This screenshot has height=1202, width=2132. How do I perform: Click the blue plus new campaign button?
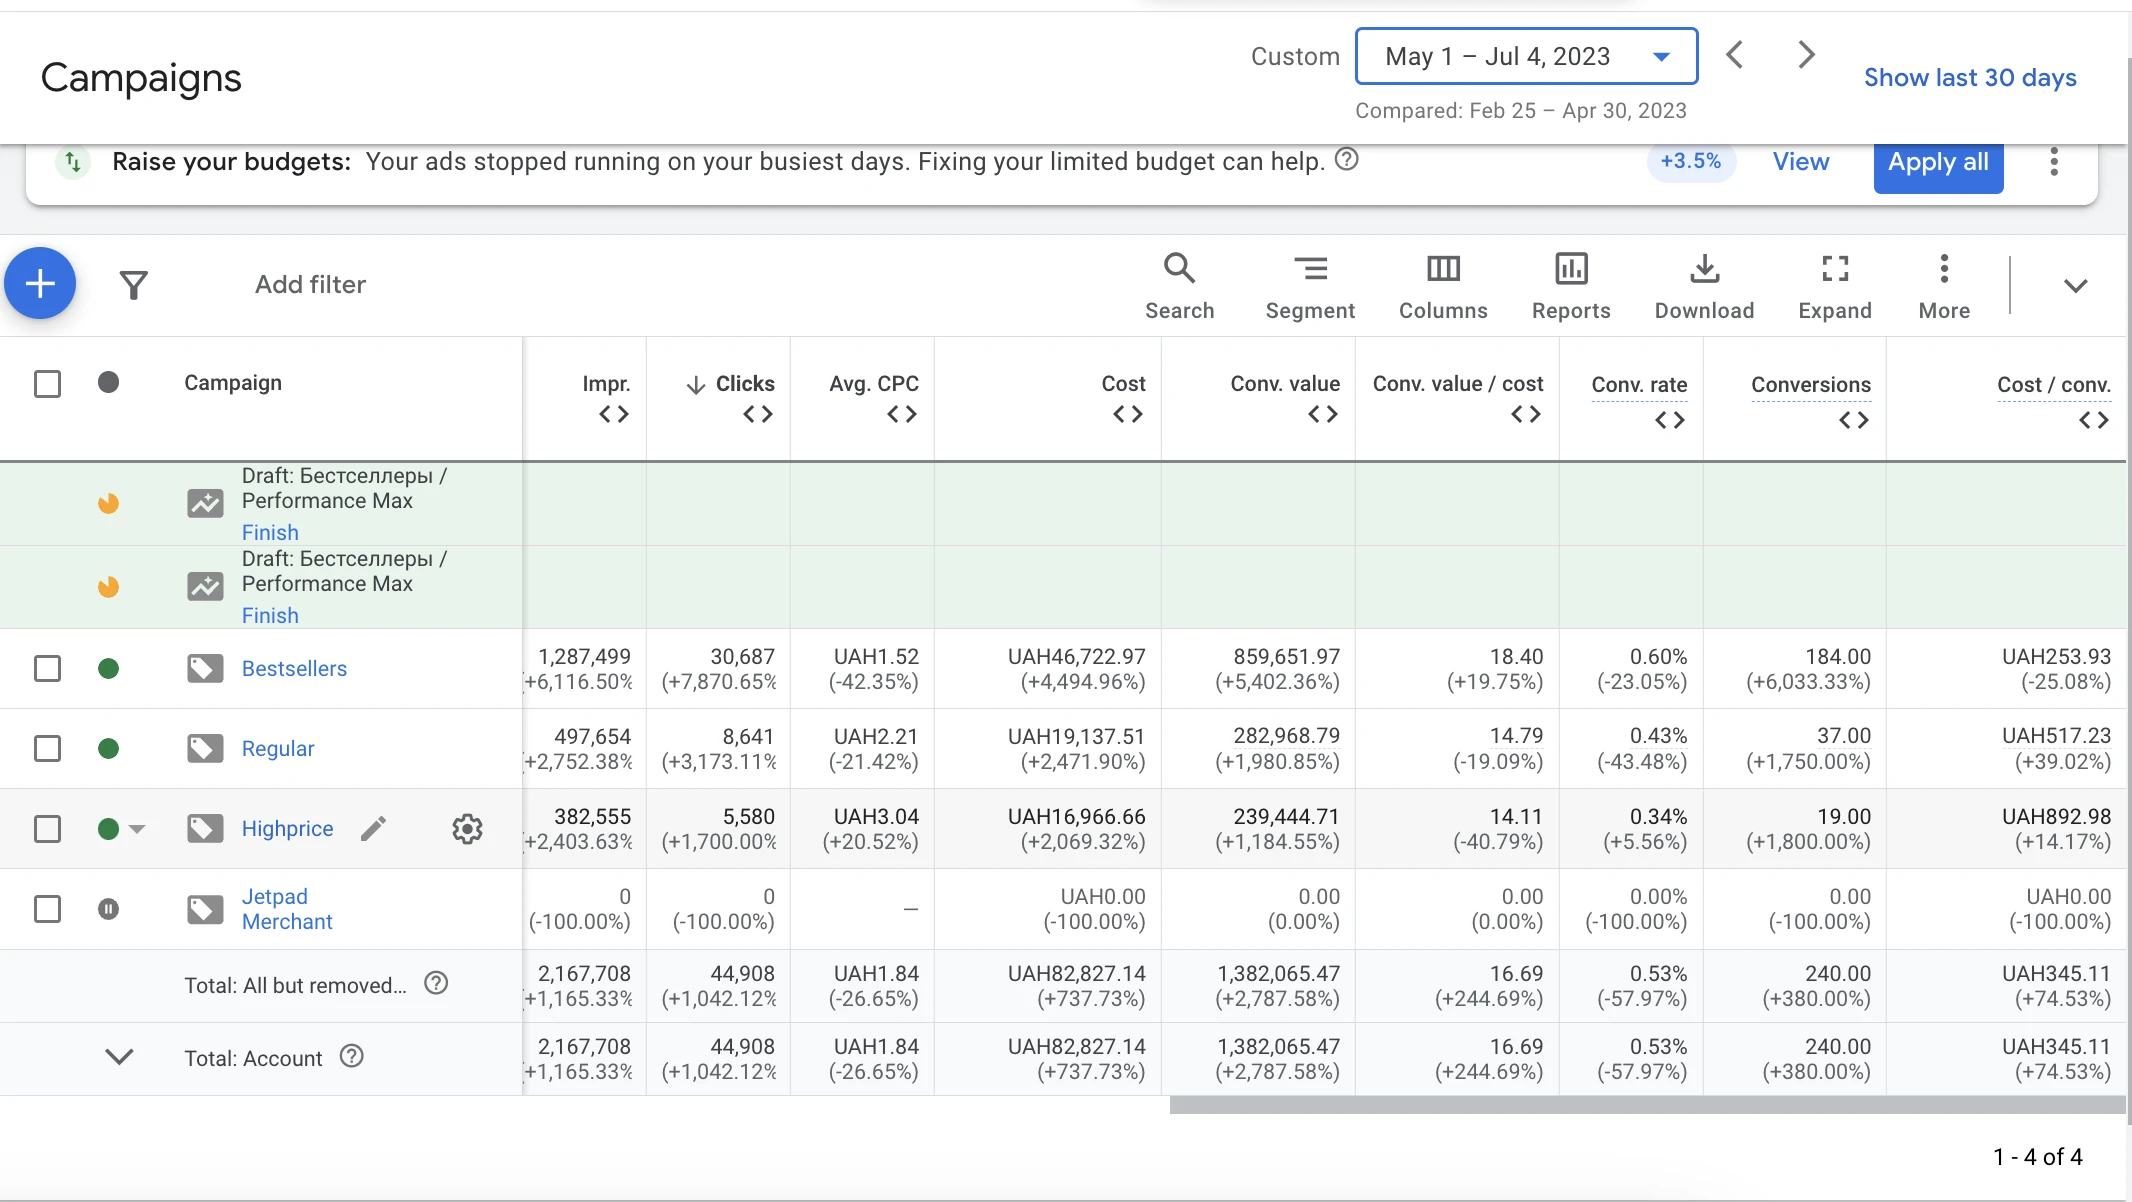coord(40,284)
